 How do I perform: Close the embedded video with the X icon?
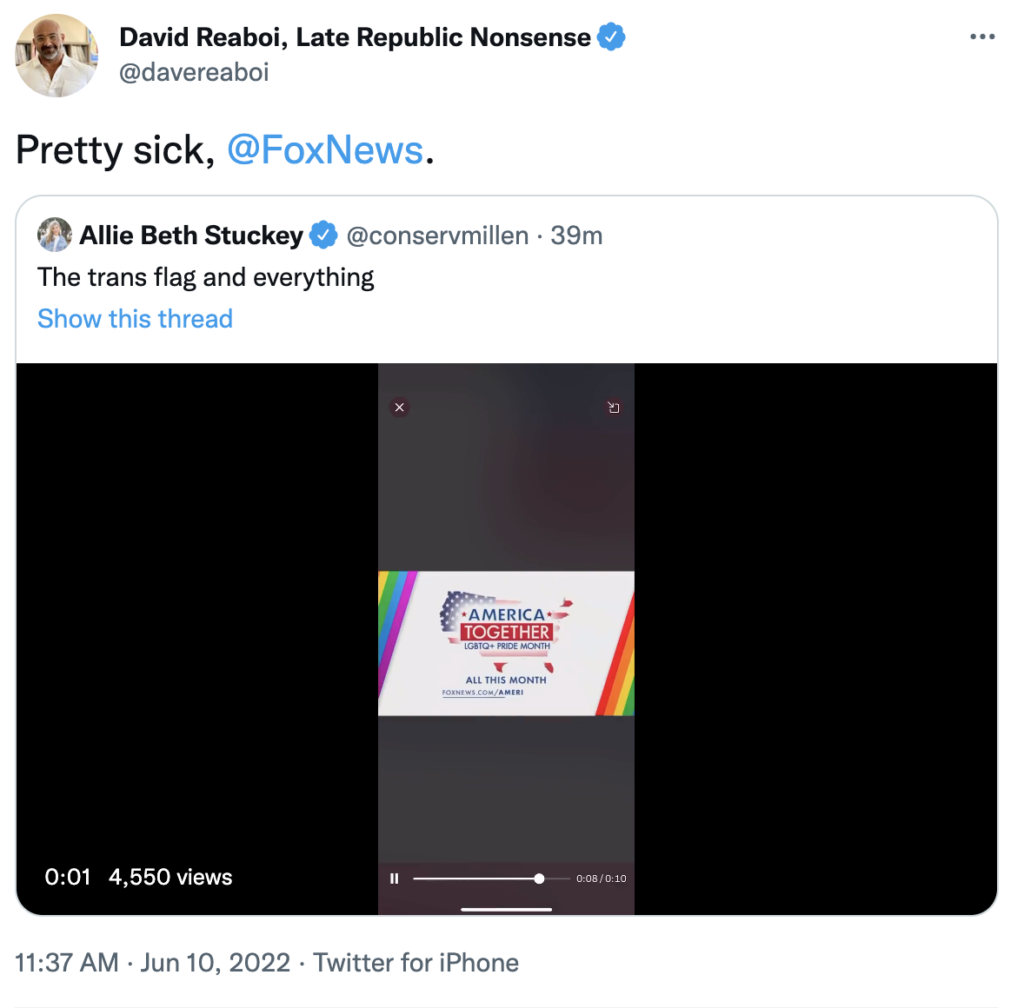tap(399, 407)
